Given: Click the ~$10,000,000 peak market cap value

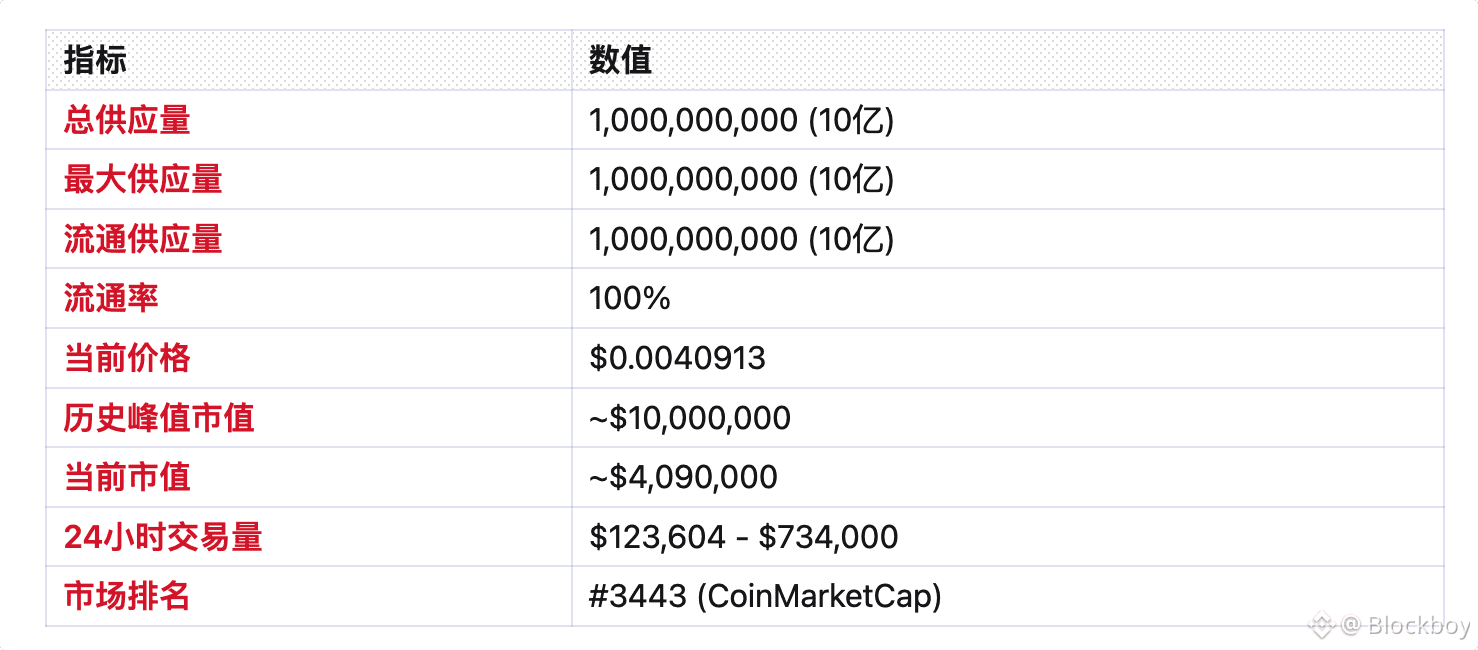Looking at the screenshot, I should coord(690,418).
